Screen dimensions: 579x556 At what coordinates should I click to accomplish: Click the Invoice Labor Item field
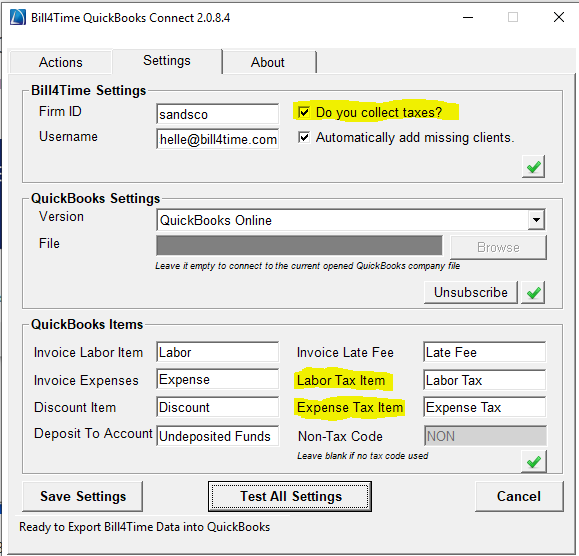(217, 352)
